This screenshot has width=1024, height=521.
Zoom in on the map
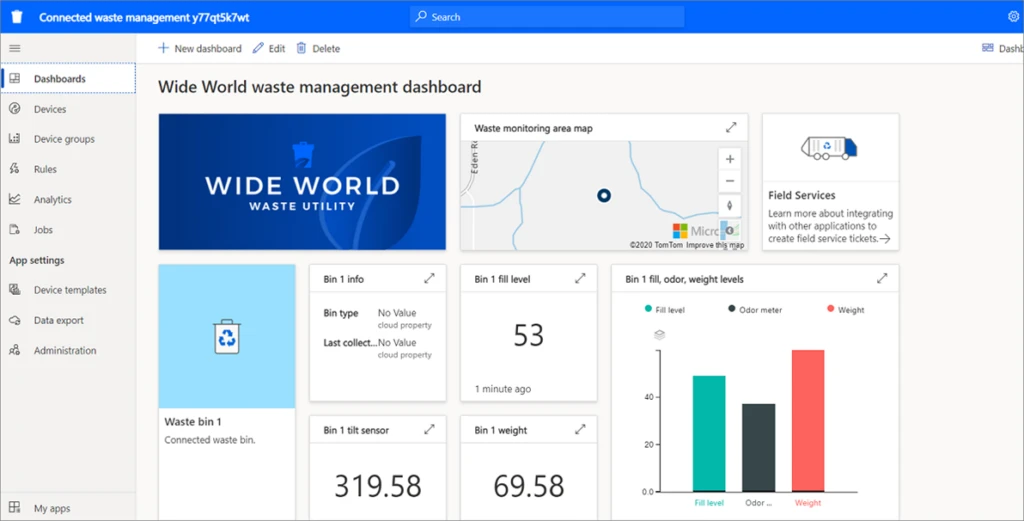click(729, 159)
